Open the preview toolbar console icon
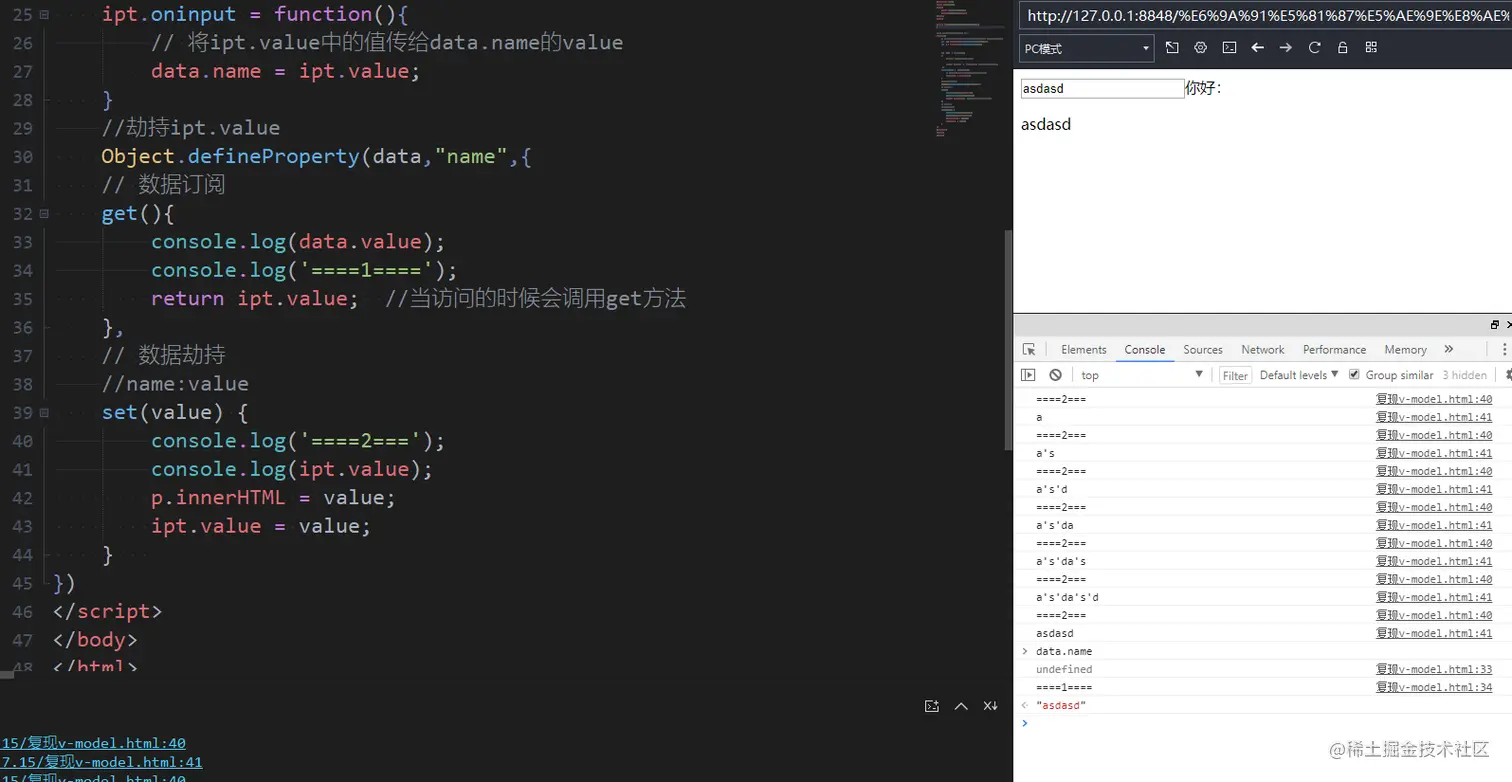The image size is (1512, 782). [x=1229, y=48]
